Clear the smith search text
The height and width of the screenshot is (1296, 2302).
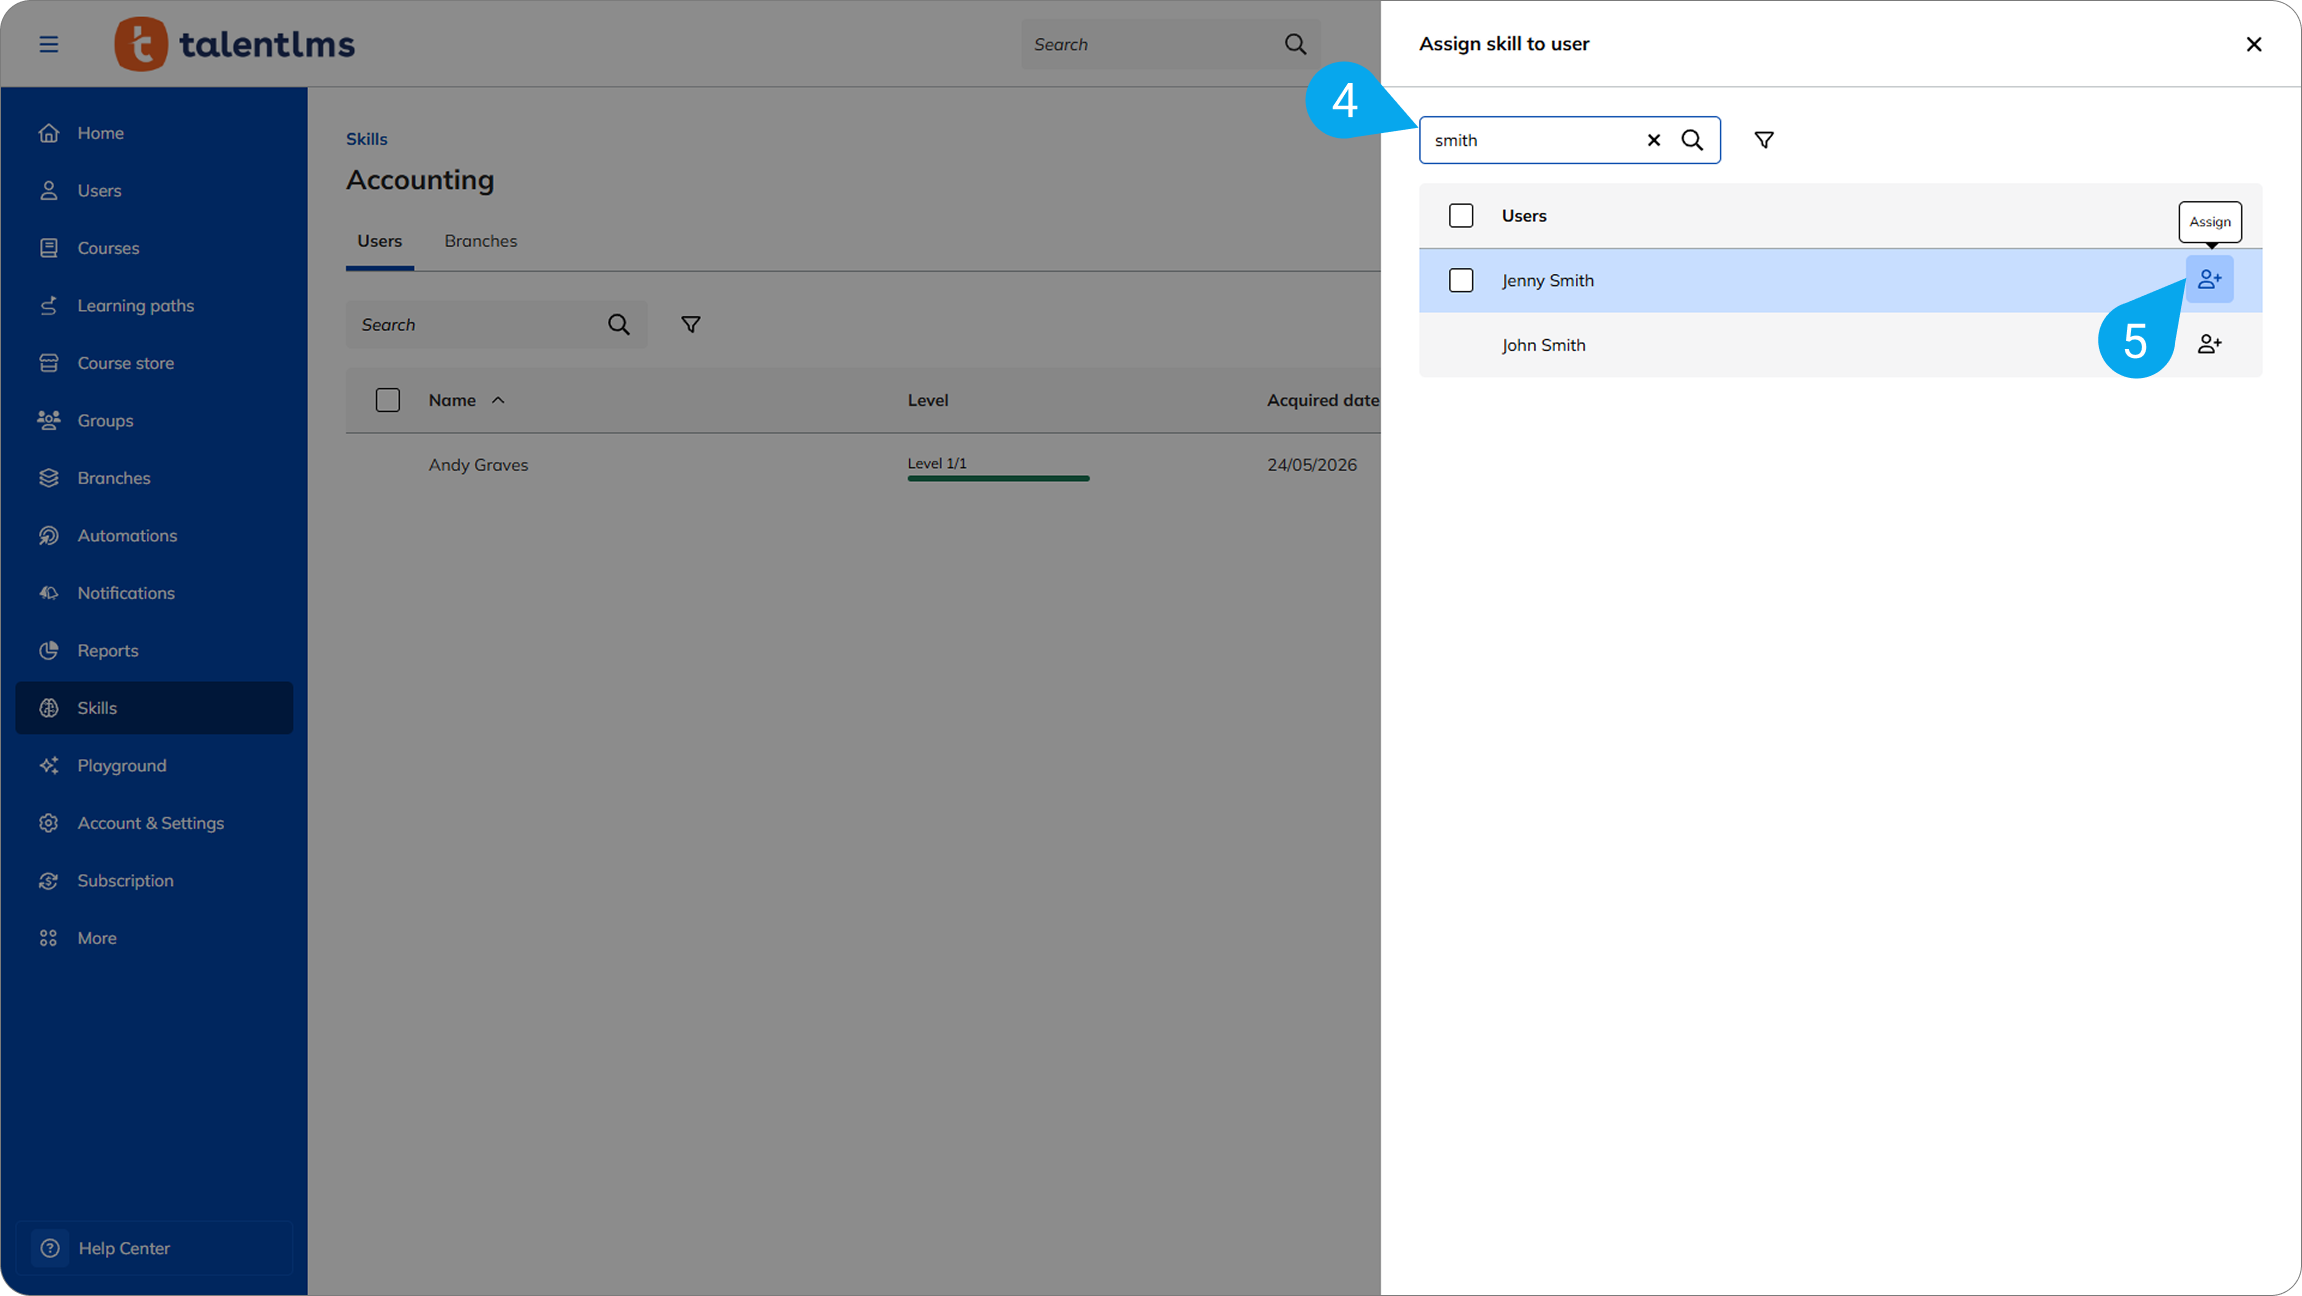pos(1654,140)
